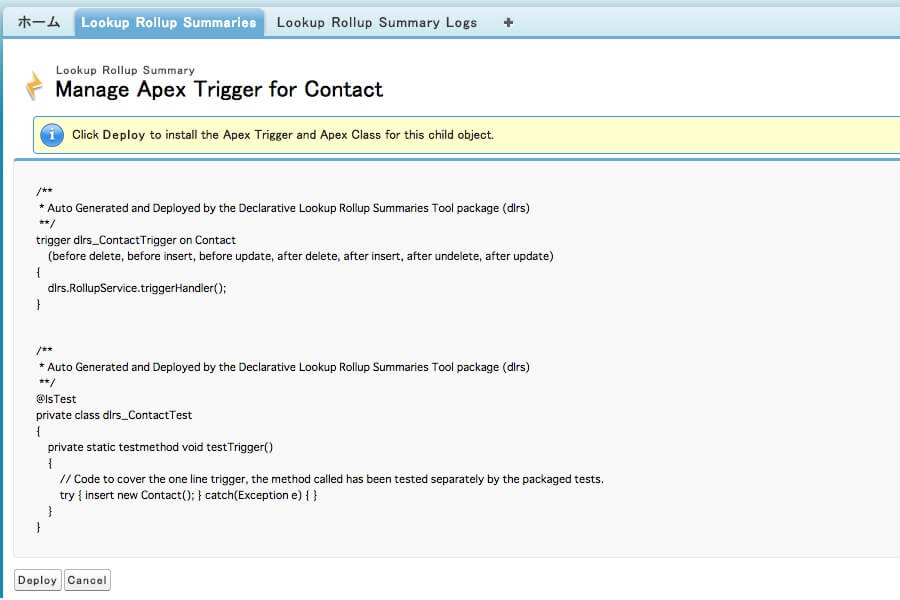Select the Lookup Rollup Summaries tab
Screen dimensions: 900x600
(168, 22)
